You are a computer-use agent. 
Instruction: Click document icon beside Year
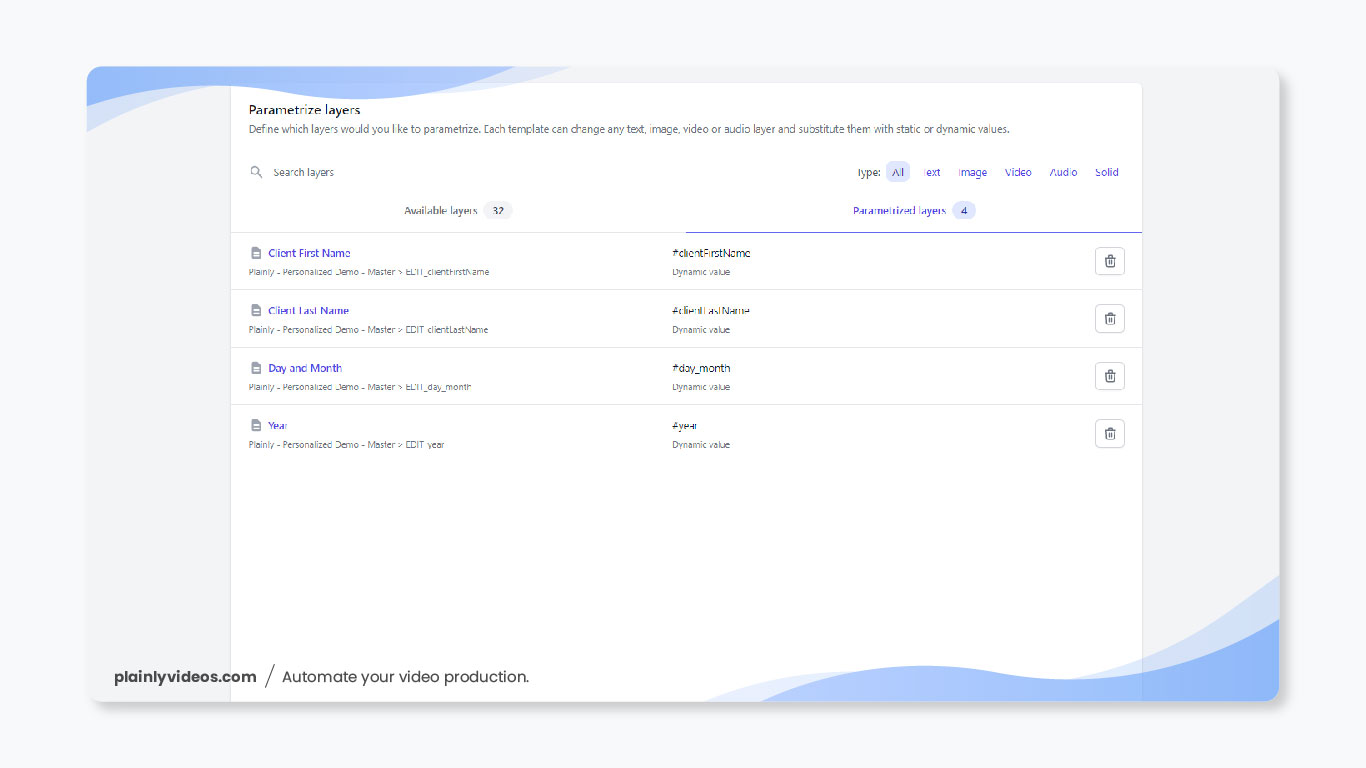[256, 426]
